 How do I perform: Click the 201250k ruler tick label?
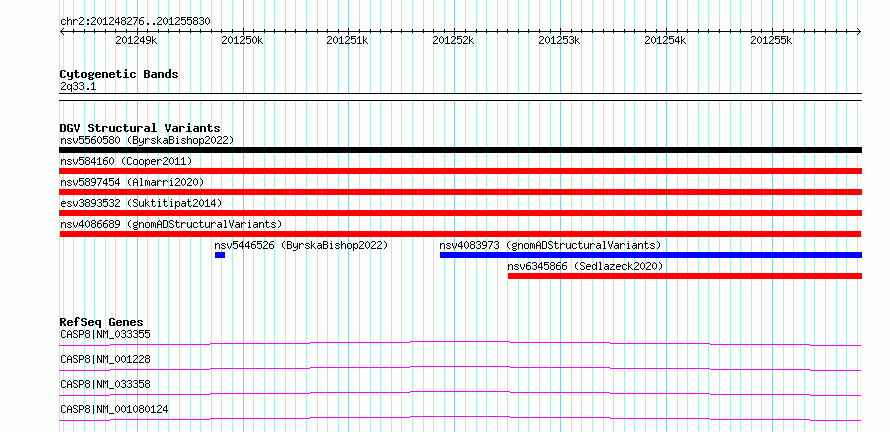click(242, 40)
